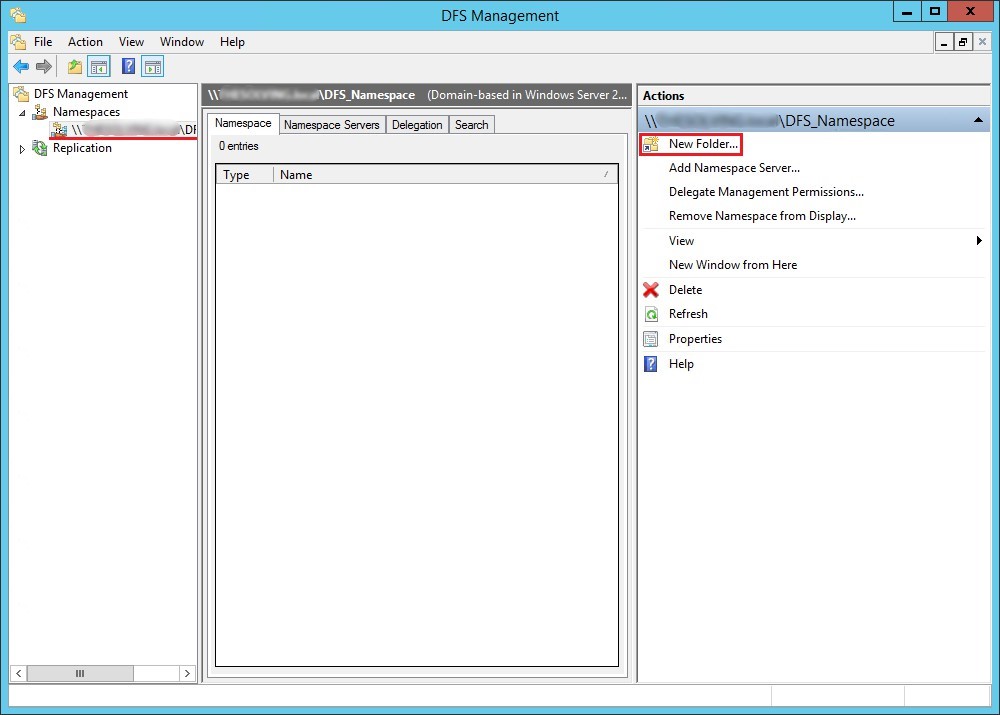1000x715 pixels.
Task: Expand the Replication tree node
Action: (22, 149)
